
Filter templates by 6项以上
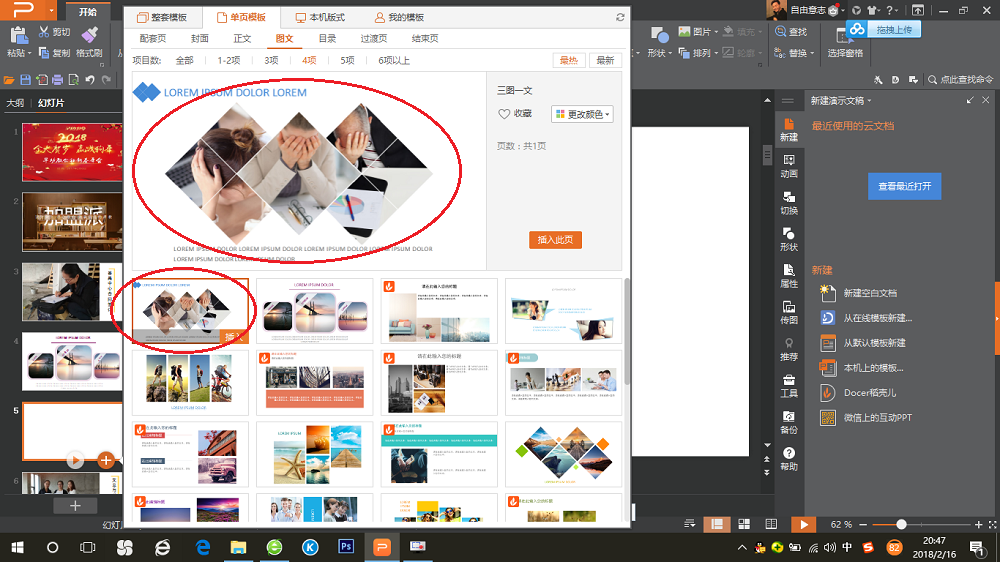point(393,61)
